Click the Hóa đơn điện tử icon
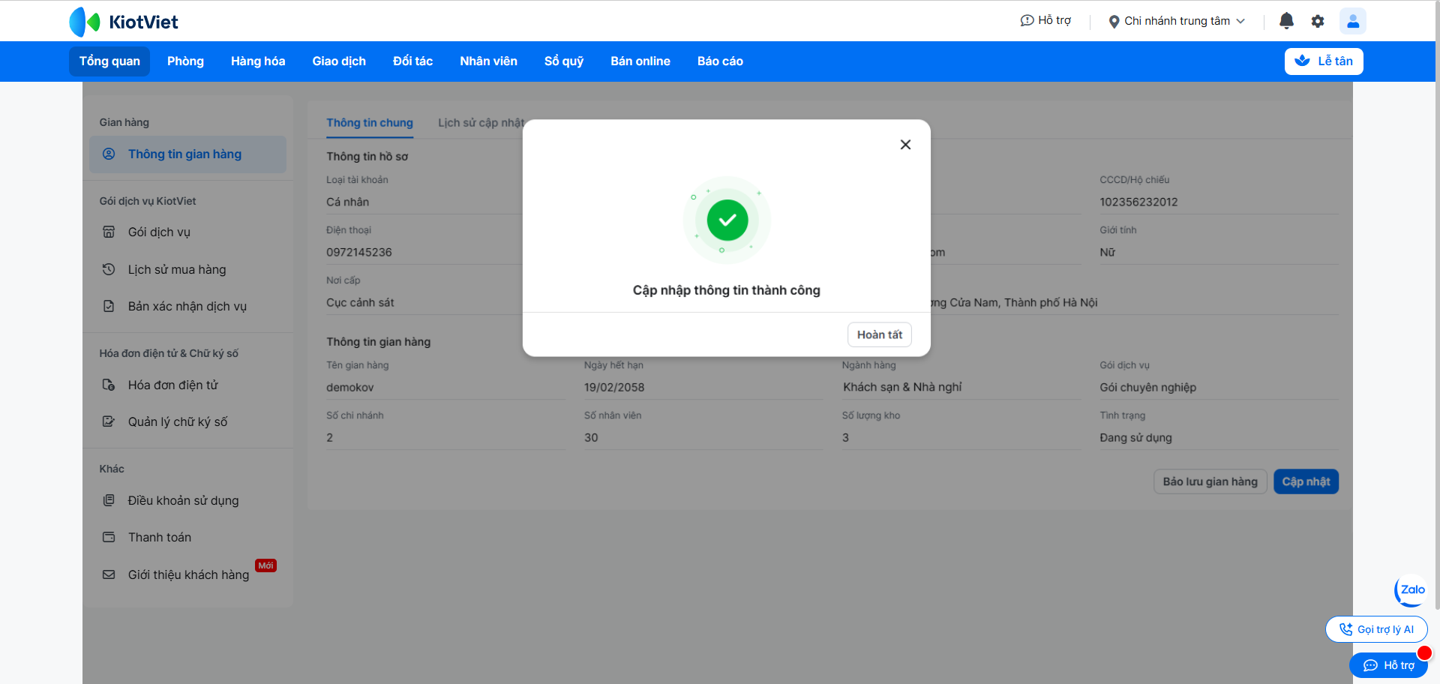This screenshot has height=684, width=1440. [109, 385]
